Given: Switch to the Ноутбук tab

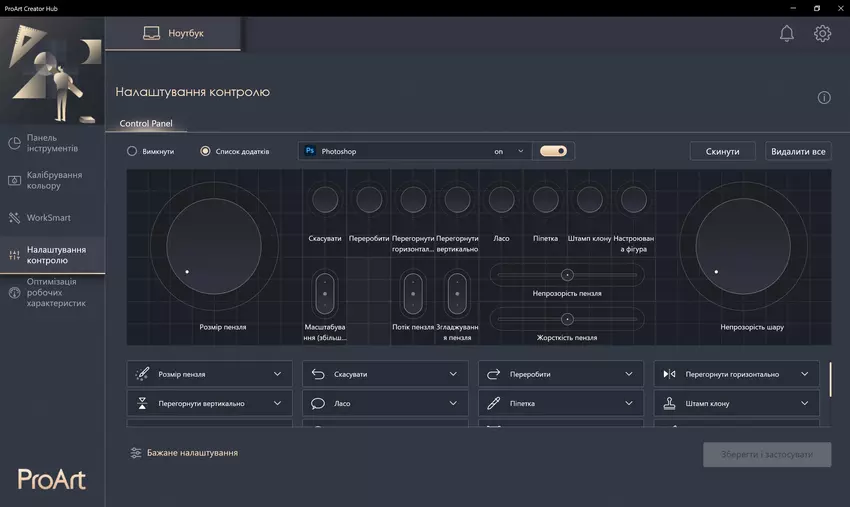Looking at the screenshot, I should (x=174, y=34).
